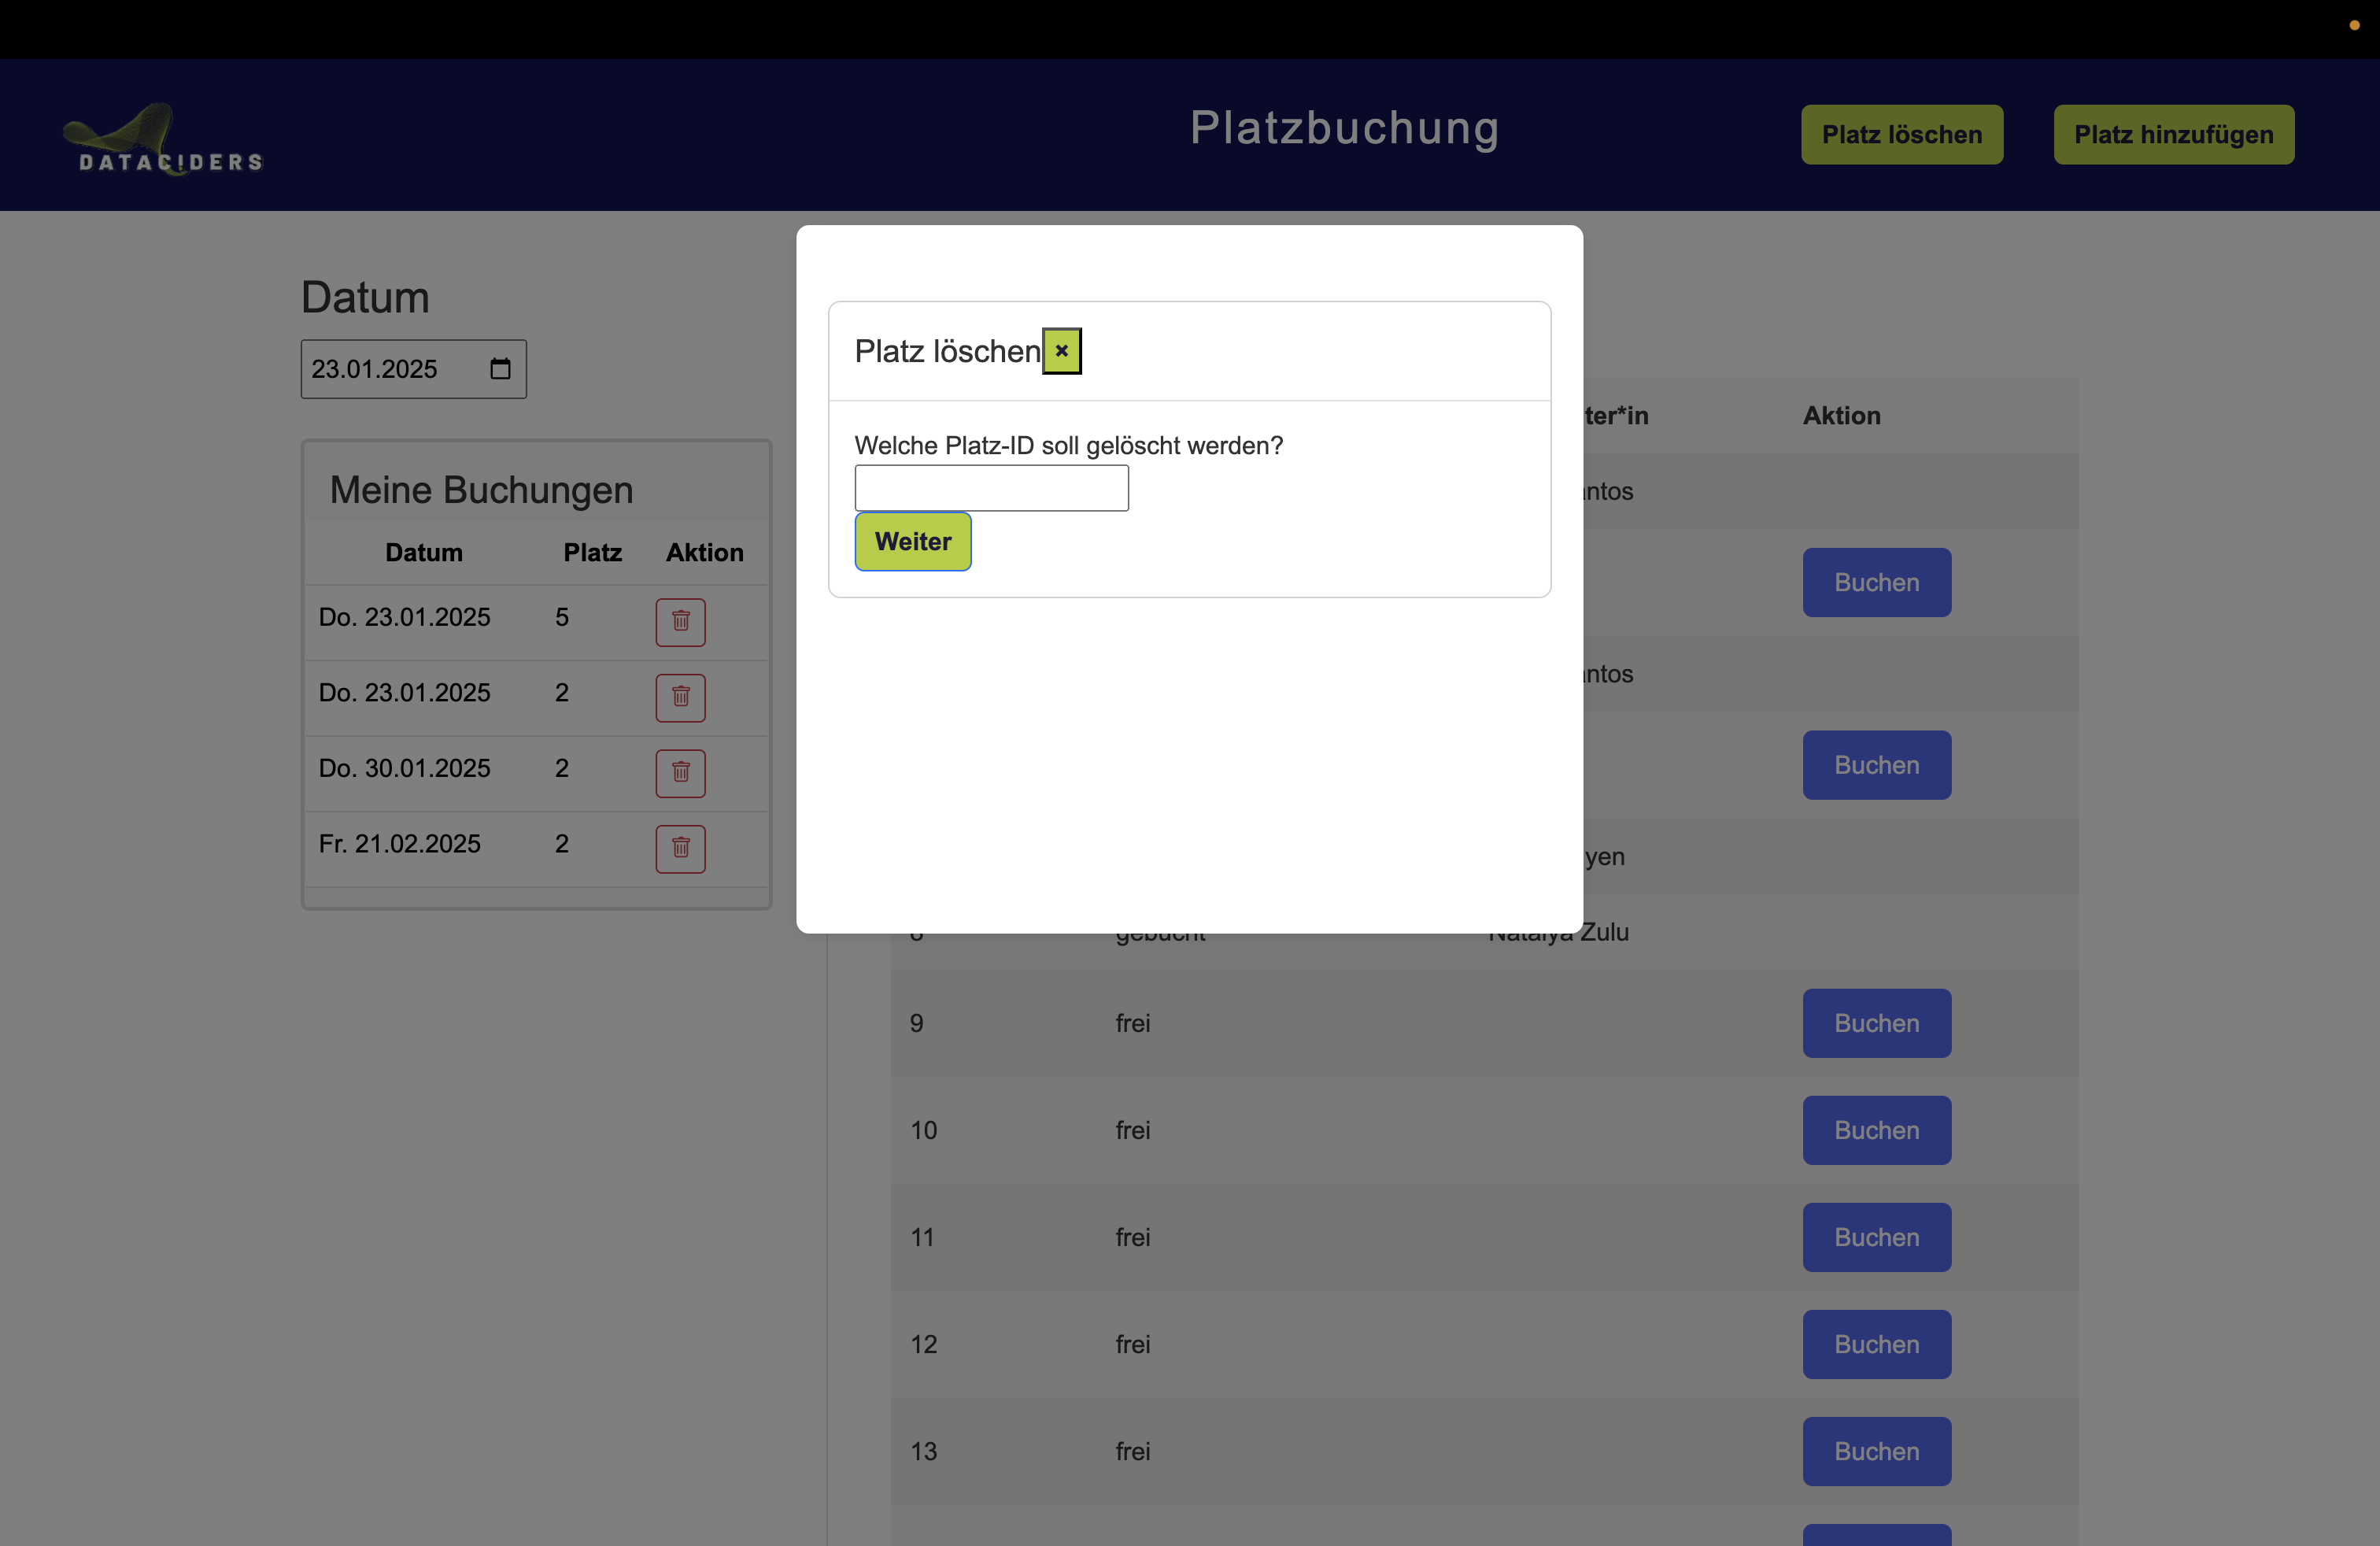
Task: Book seat 13 with Buchen button
Action: pos(1876,1451)
